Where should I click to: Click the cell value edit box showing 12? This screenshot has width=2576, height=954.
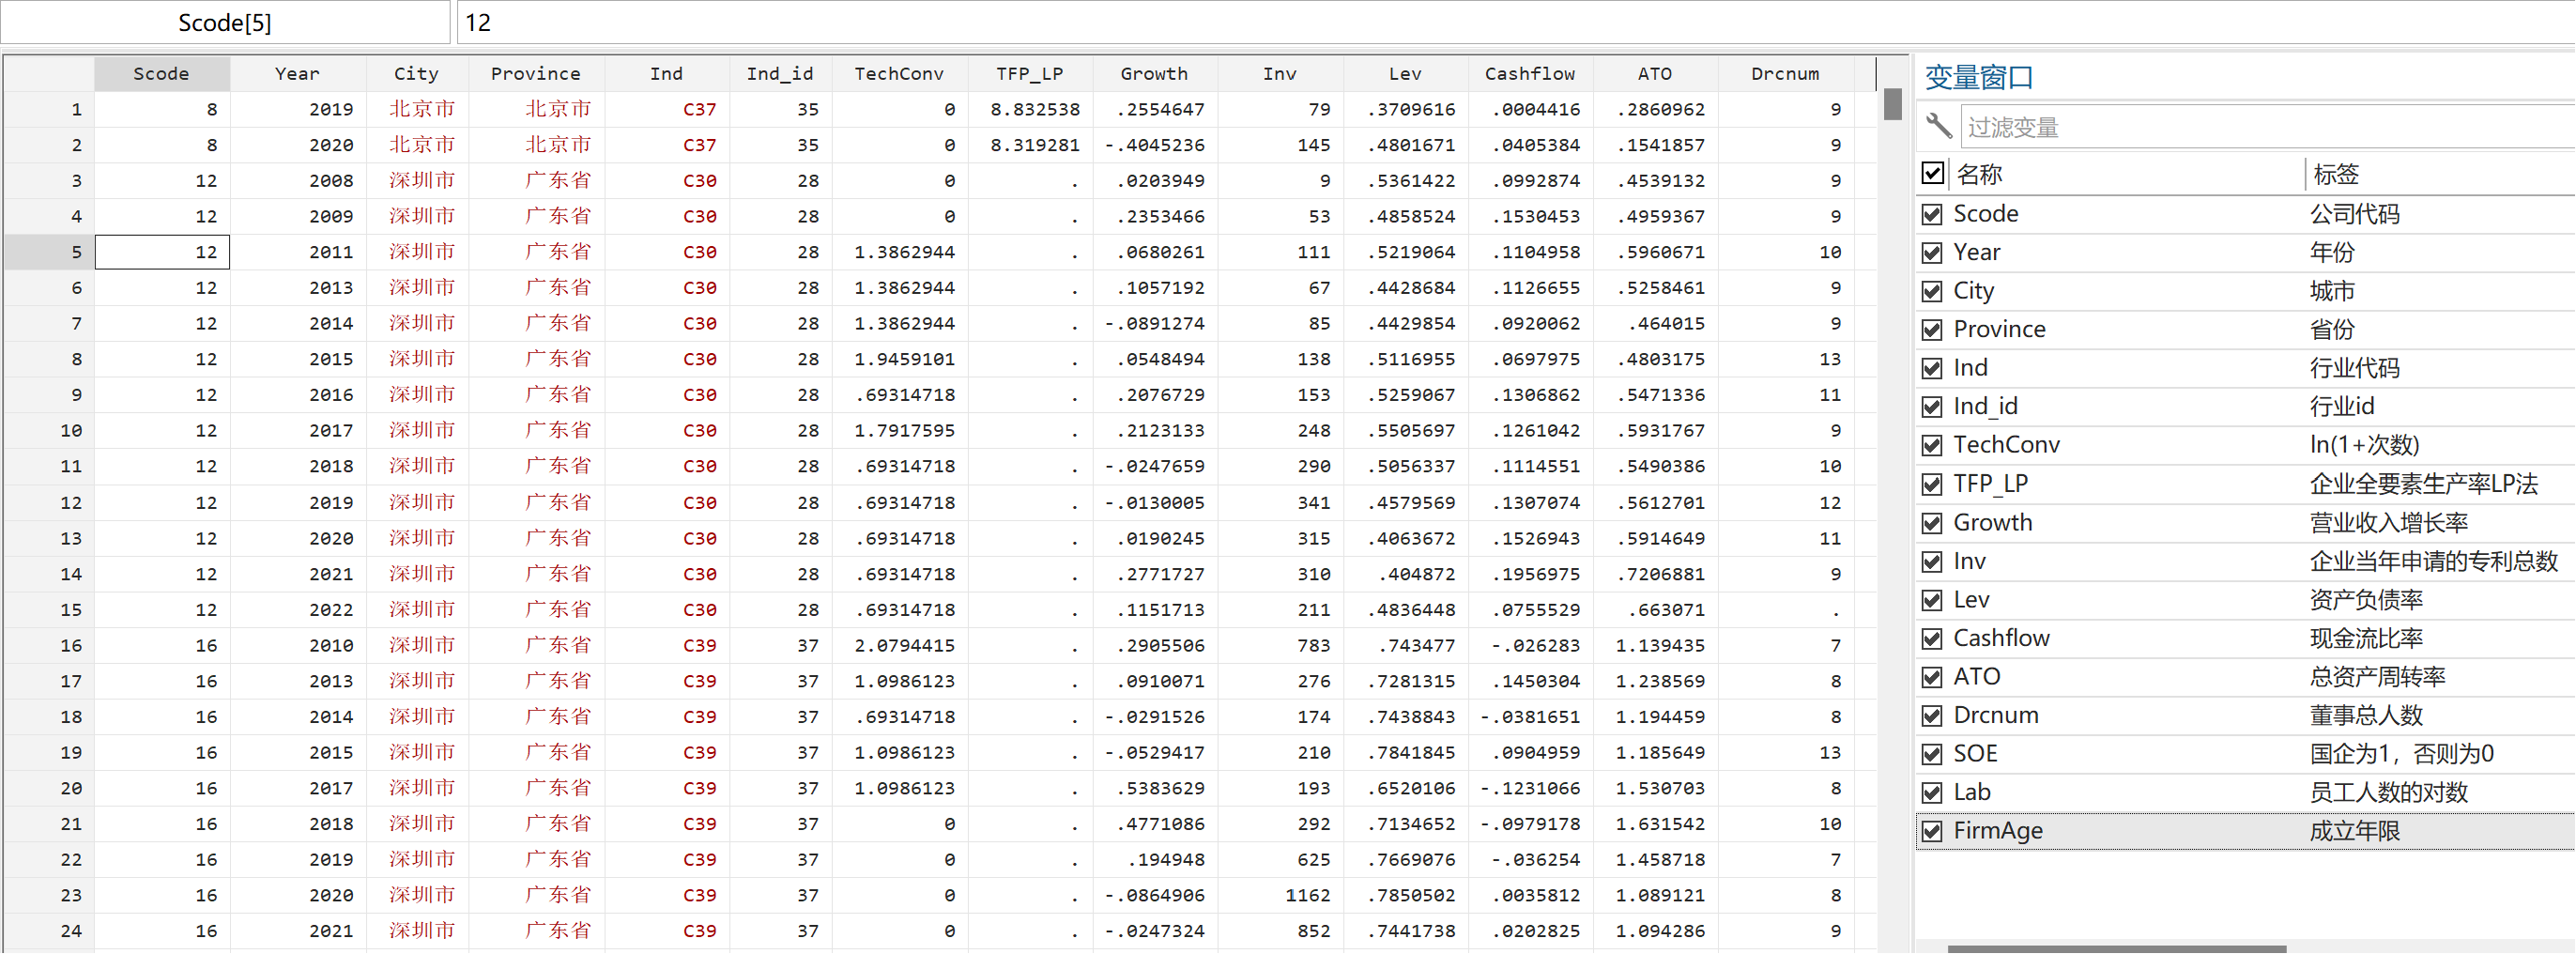click(1515, 22)
